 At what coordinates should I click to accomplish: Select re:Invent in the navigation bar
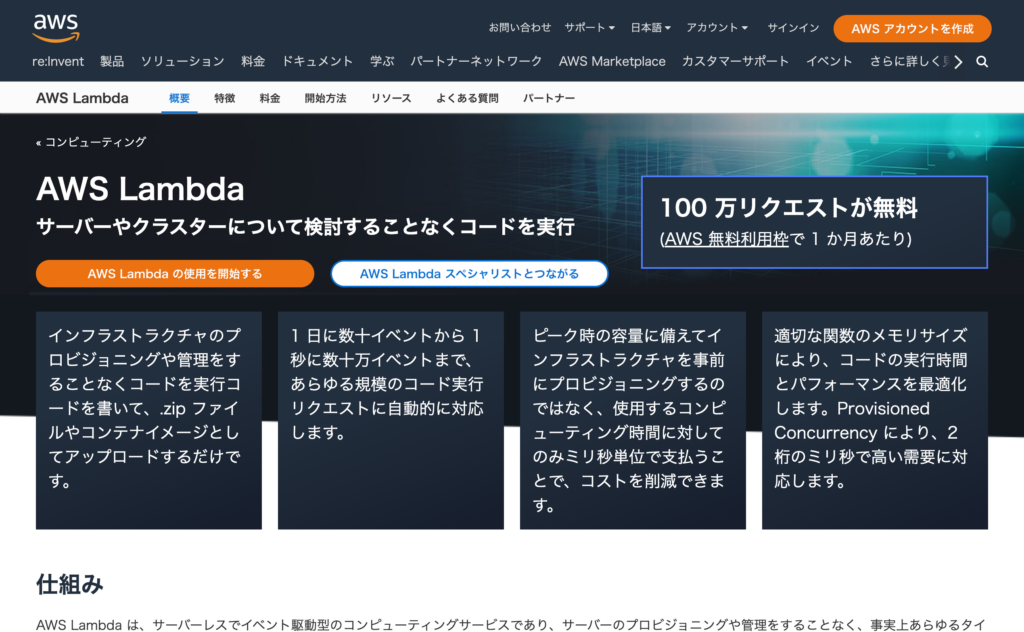coord(58,62)
